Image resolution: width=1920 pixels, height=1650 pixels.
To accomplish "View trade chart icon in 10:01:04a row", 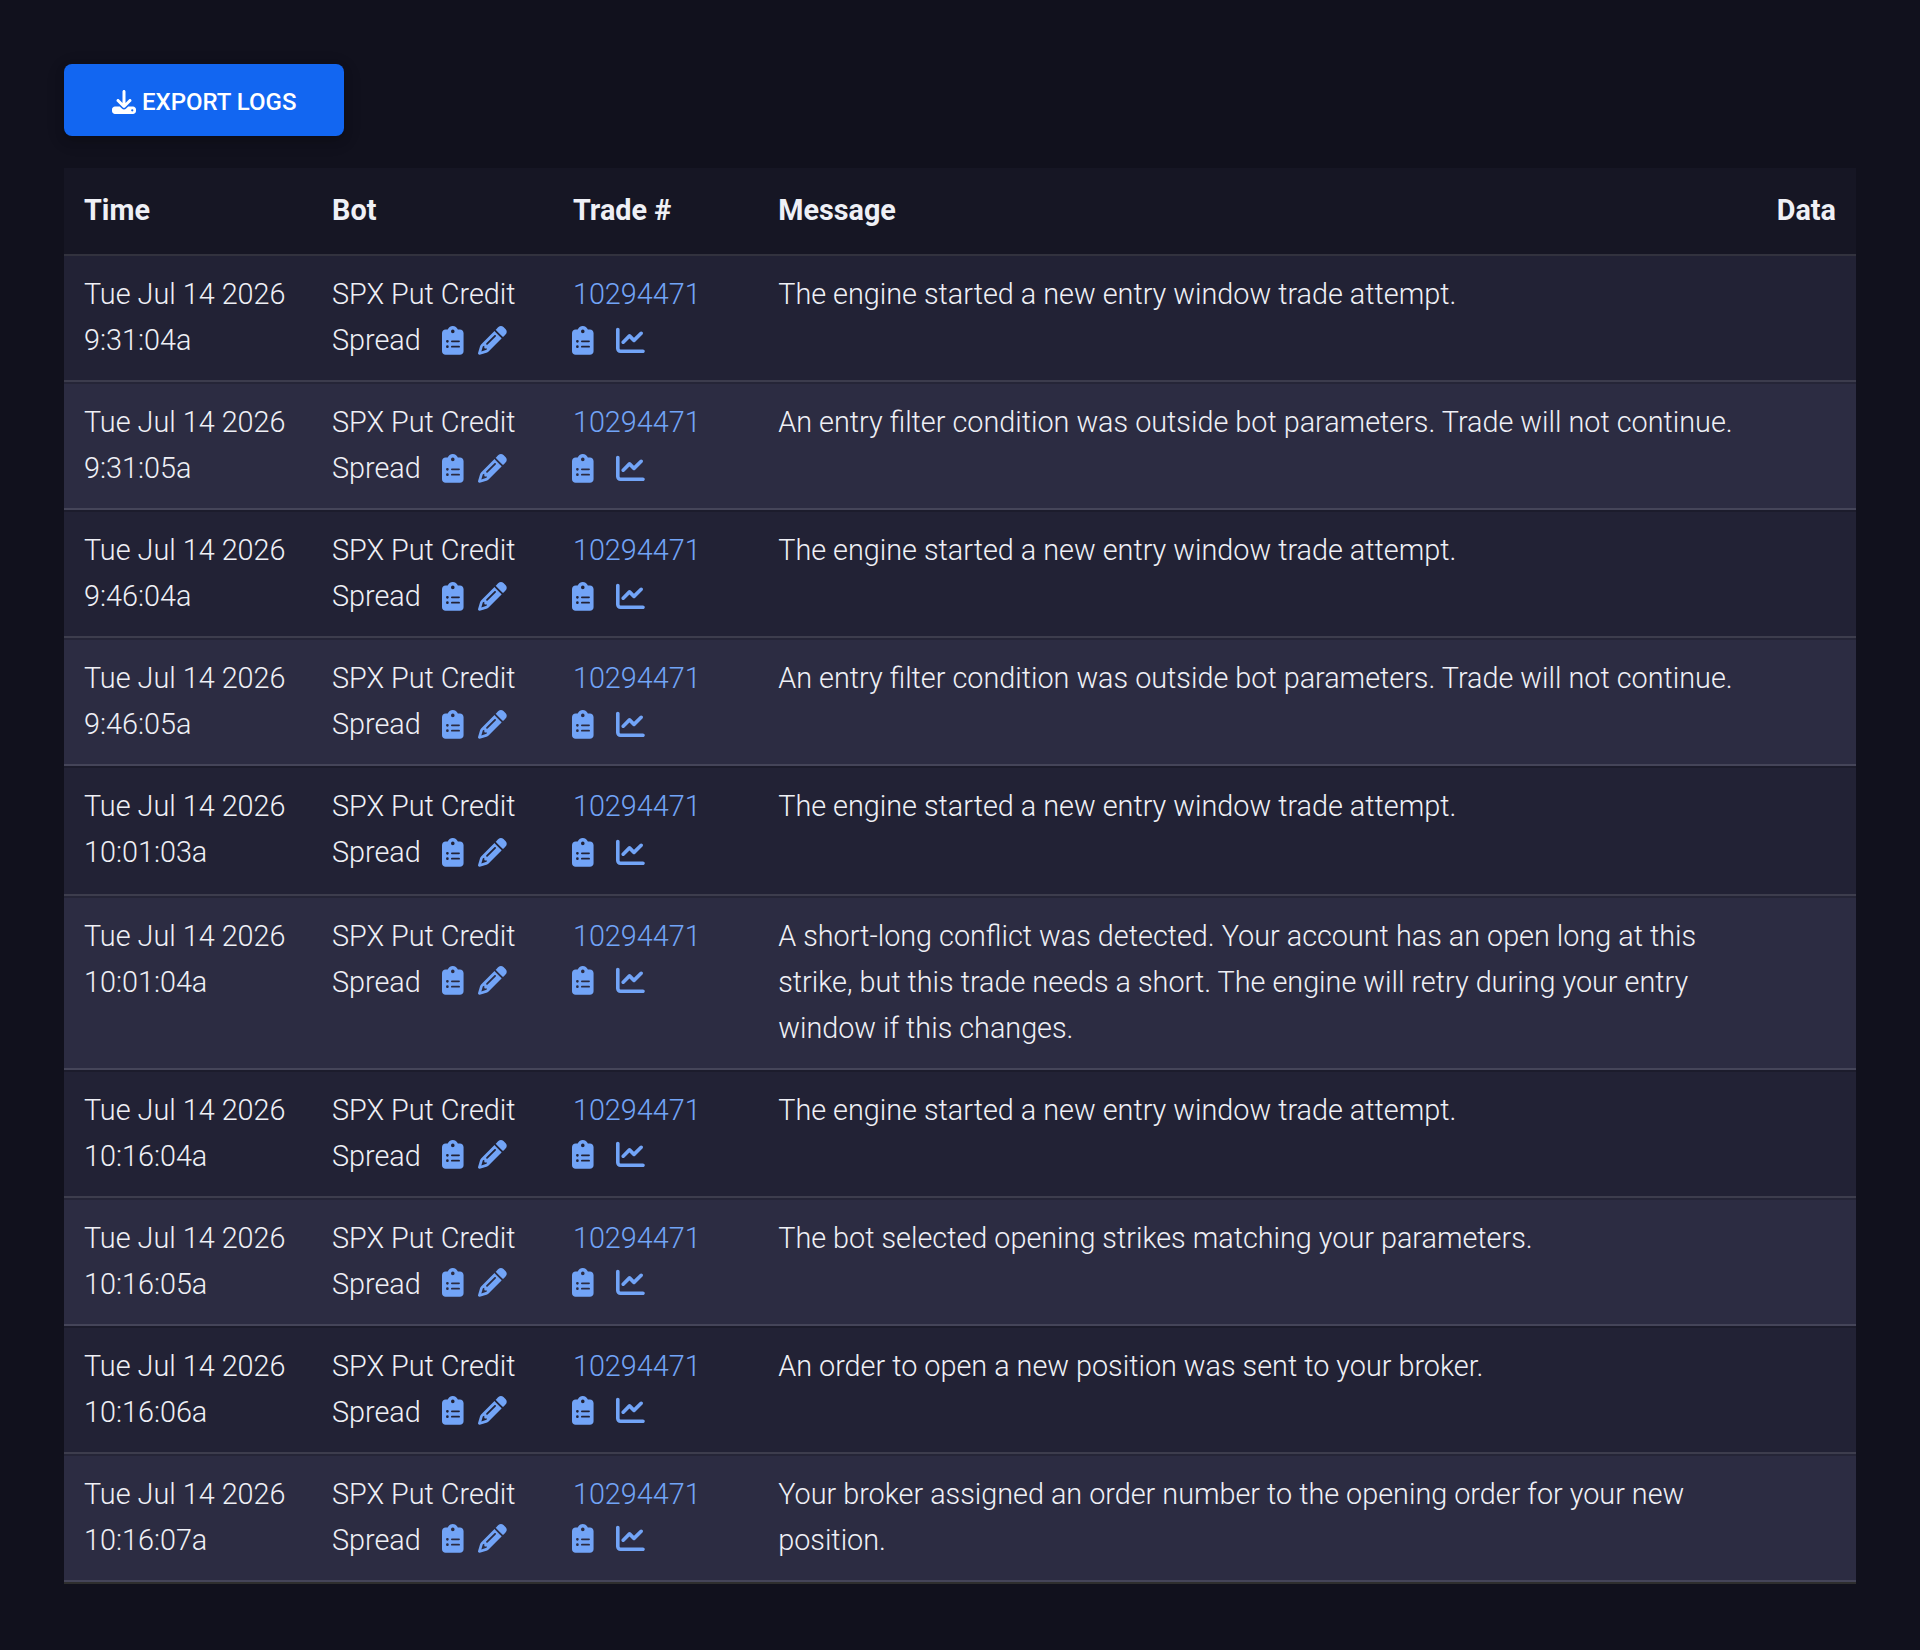I will [x=630, y=981].
